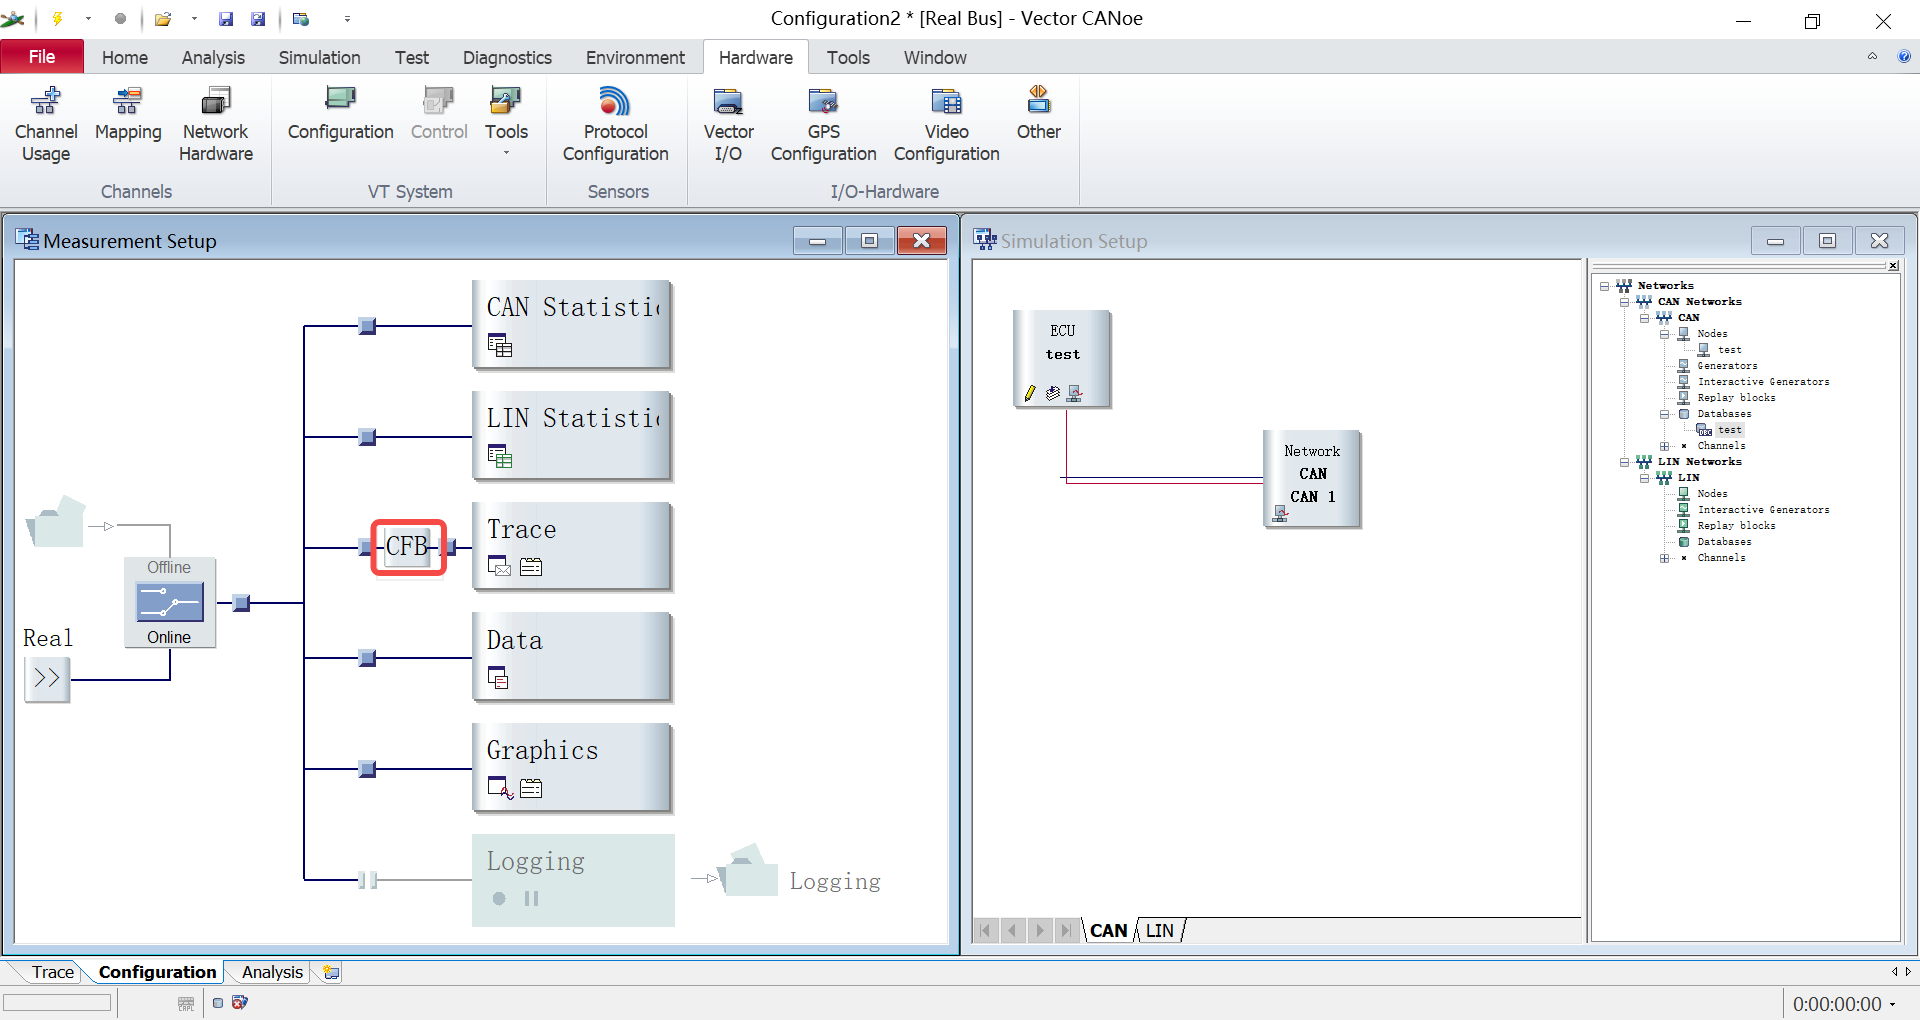
Task: Collapse the CAN Databases tree node
Action: pyautogui.click(x=1665, y=414)
